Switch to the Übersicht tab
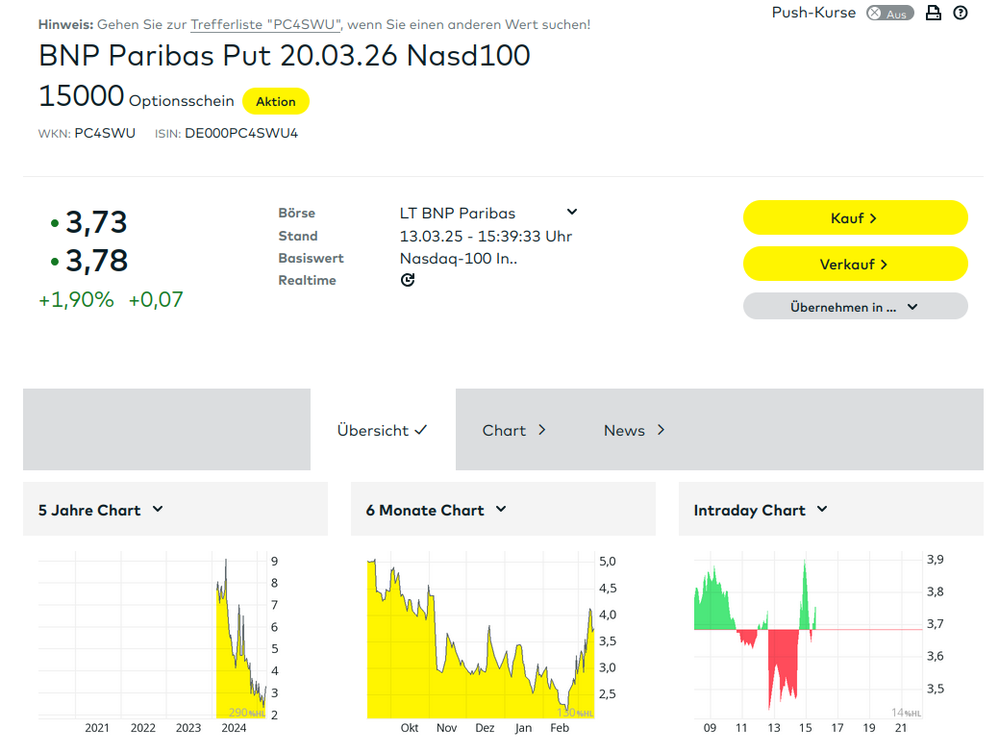 click(x=382, y=430)
